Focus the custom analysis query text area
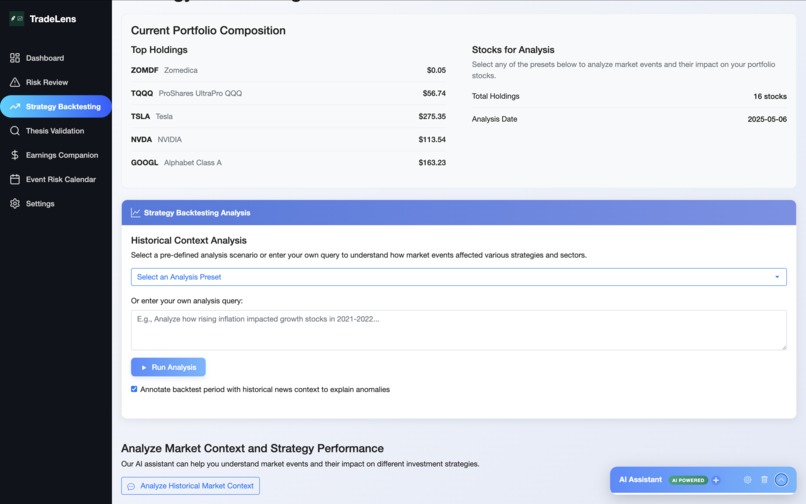The image size is (806, 504). [459, 330]
